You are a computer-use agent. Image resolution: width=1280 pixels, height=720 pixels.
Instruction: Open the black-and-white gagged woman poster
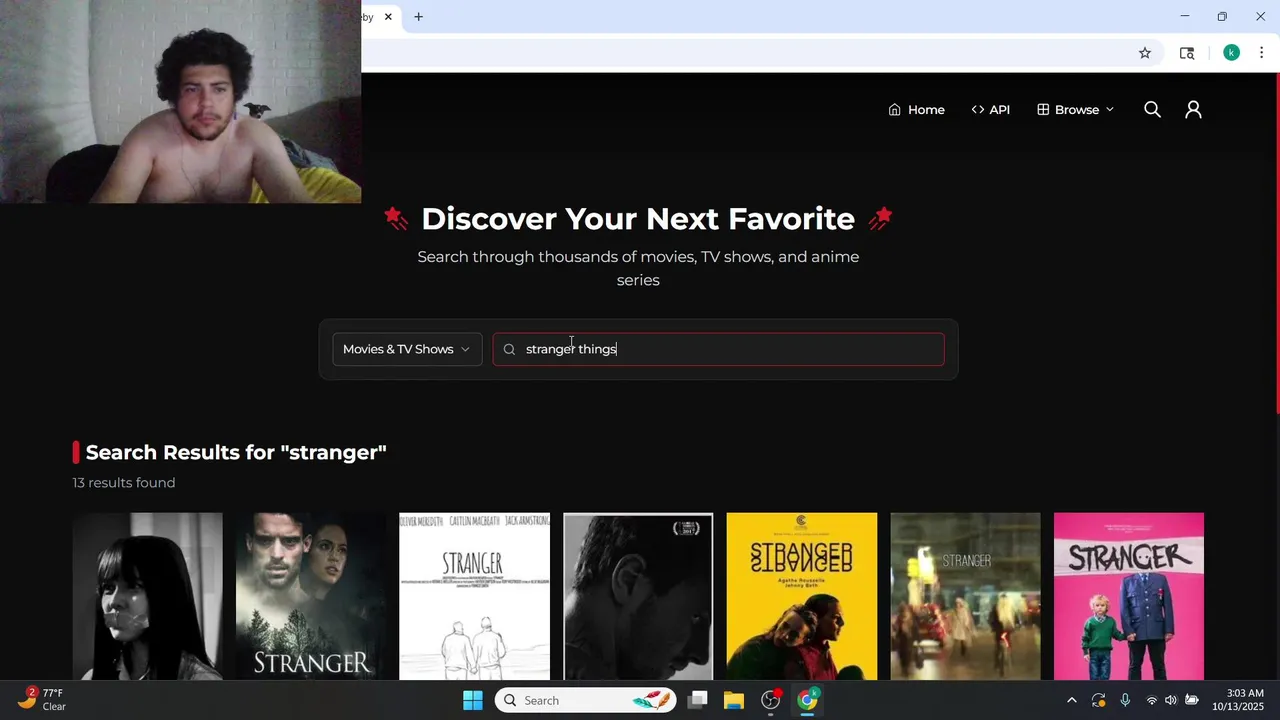pyautogui.click(x=147, y=596)
